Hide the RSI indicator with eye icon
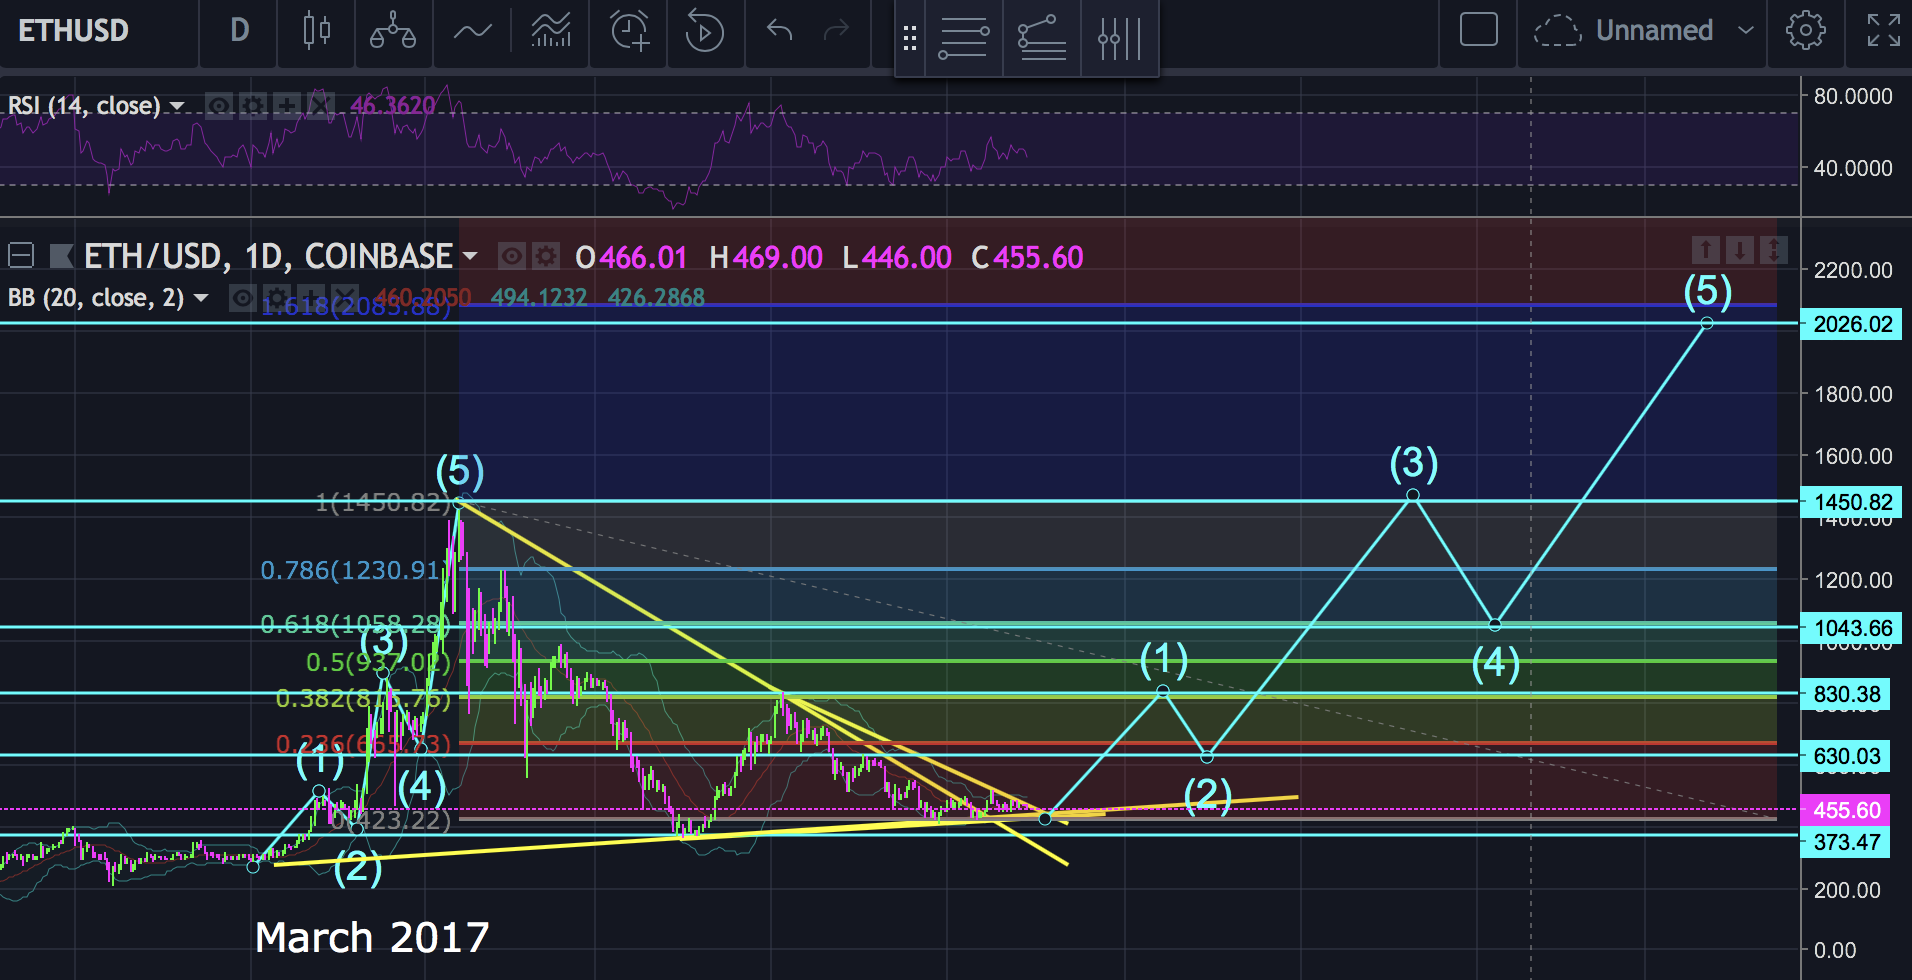 coord(219,105)
